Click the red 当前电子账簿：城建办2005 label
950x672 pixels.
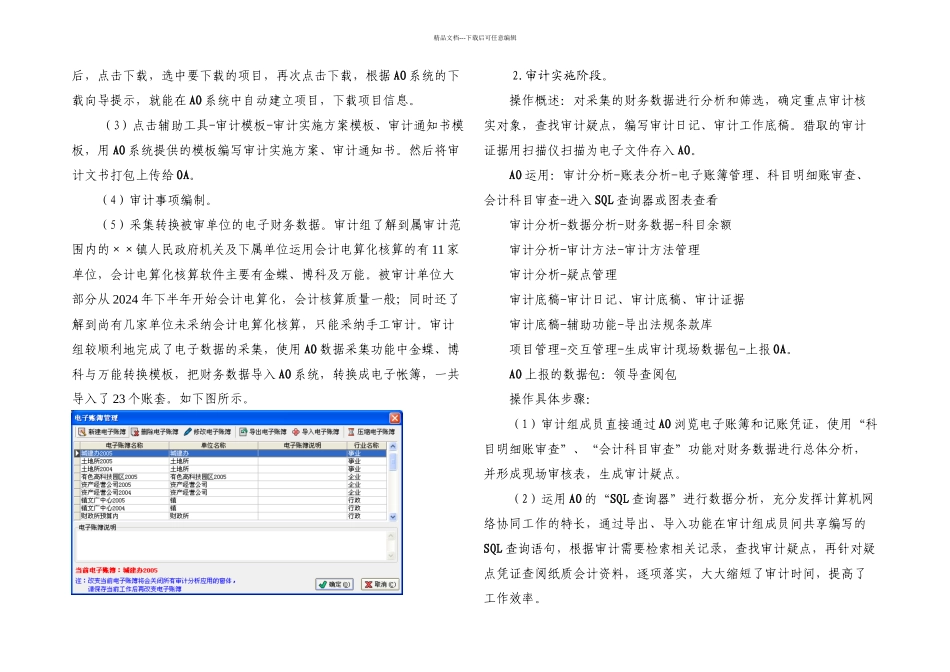pyautogui.click(x=116, y=570)
